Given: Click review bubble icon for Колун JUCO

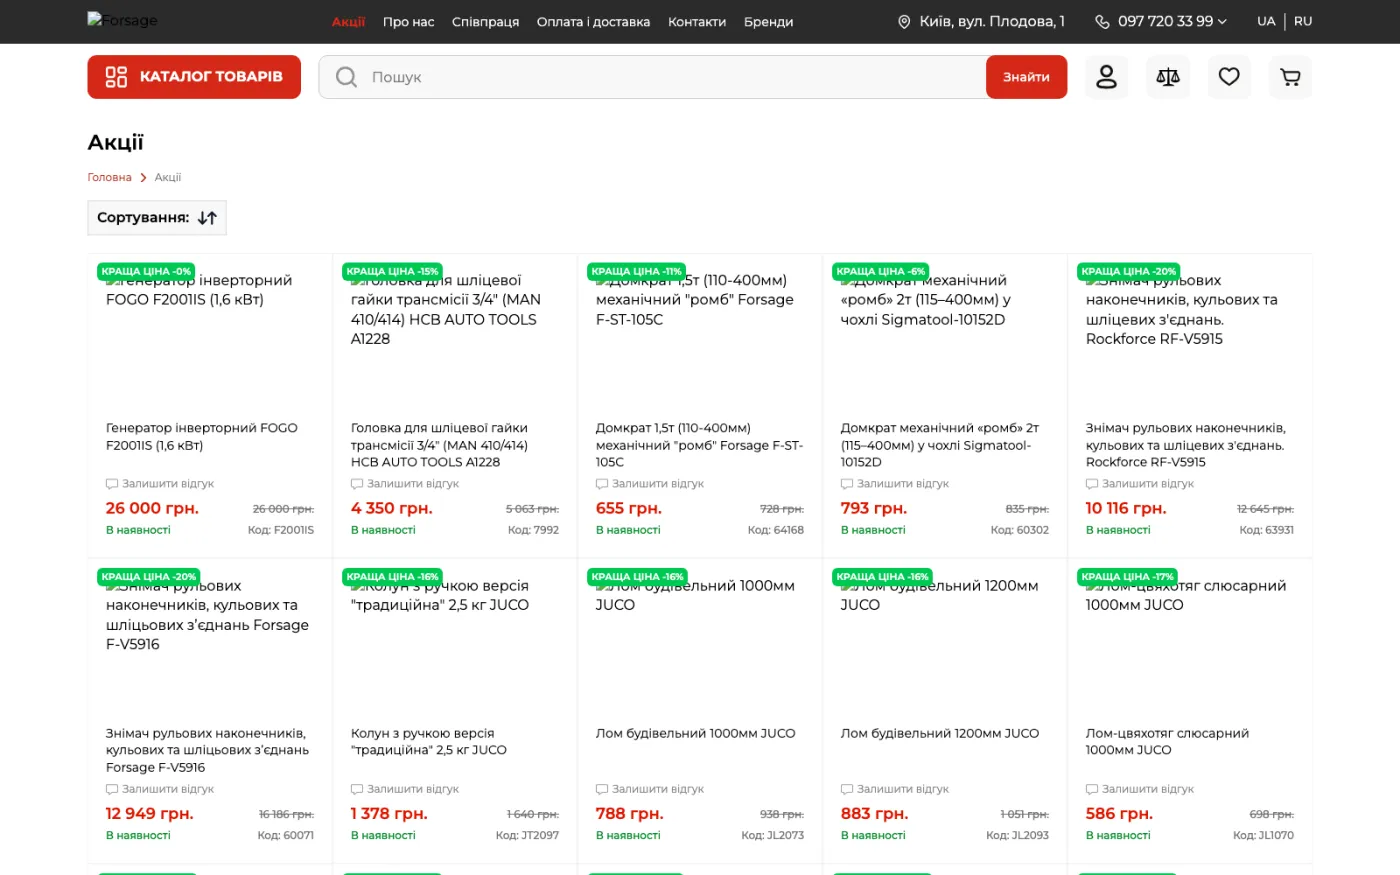Looking at the screenshot, I should [357, 789].
